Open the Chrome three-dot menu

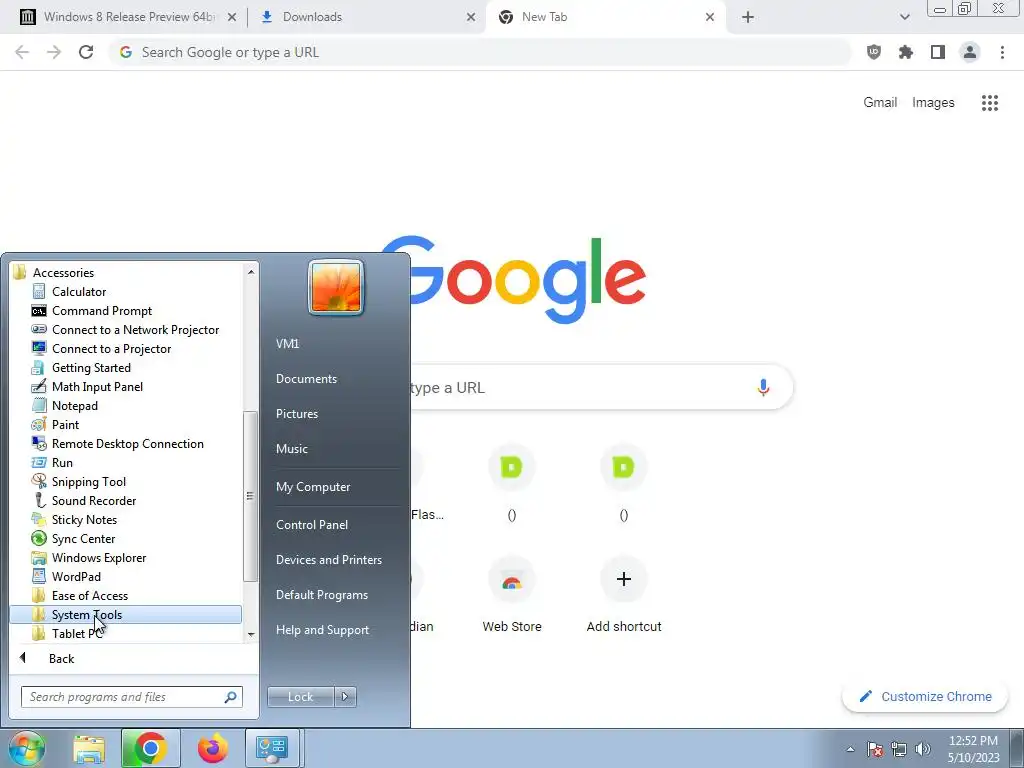[x=1002, y=52]
